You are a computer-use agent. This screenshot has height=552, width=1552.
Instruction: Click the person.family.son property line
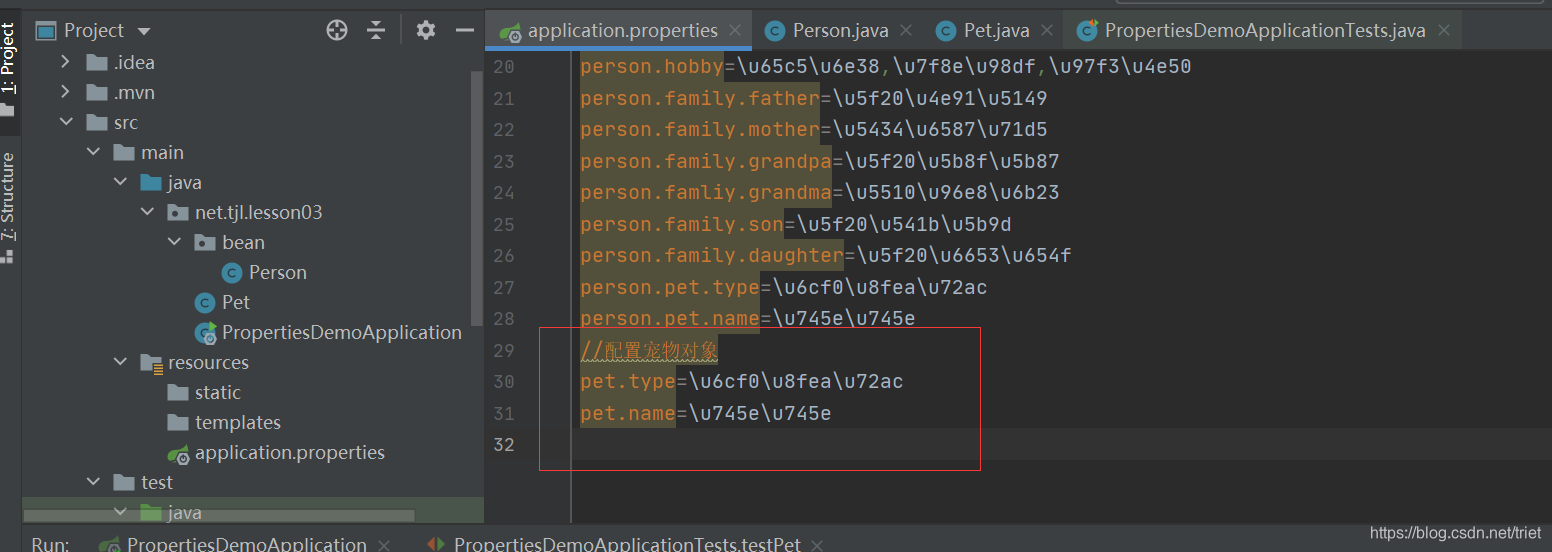(795, 224)
